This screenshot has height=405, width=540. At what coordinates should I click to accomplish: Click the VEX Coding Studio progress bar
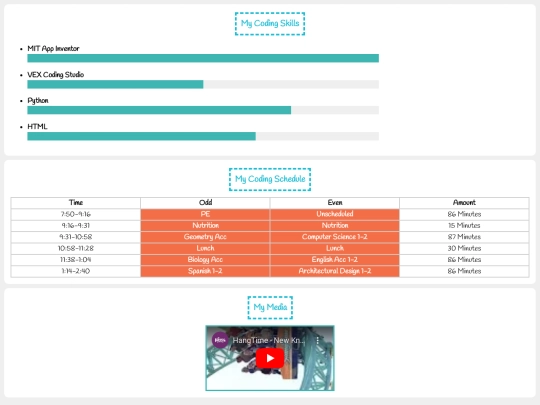203,84
